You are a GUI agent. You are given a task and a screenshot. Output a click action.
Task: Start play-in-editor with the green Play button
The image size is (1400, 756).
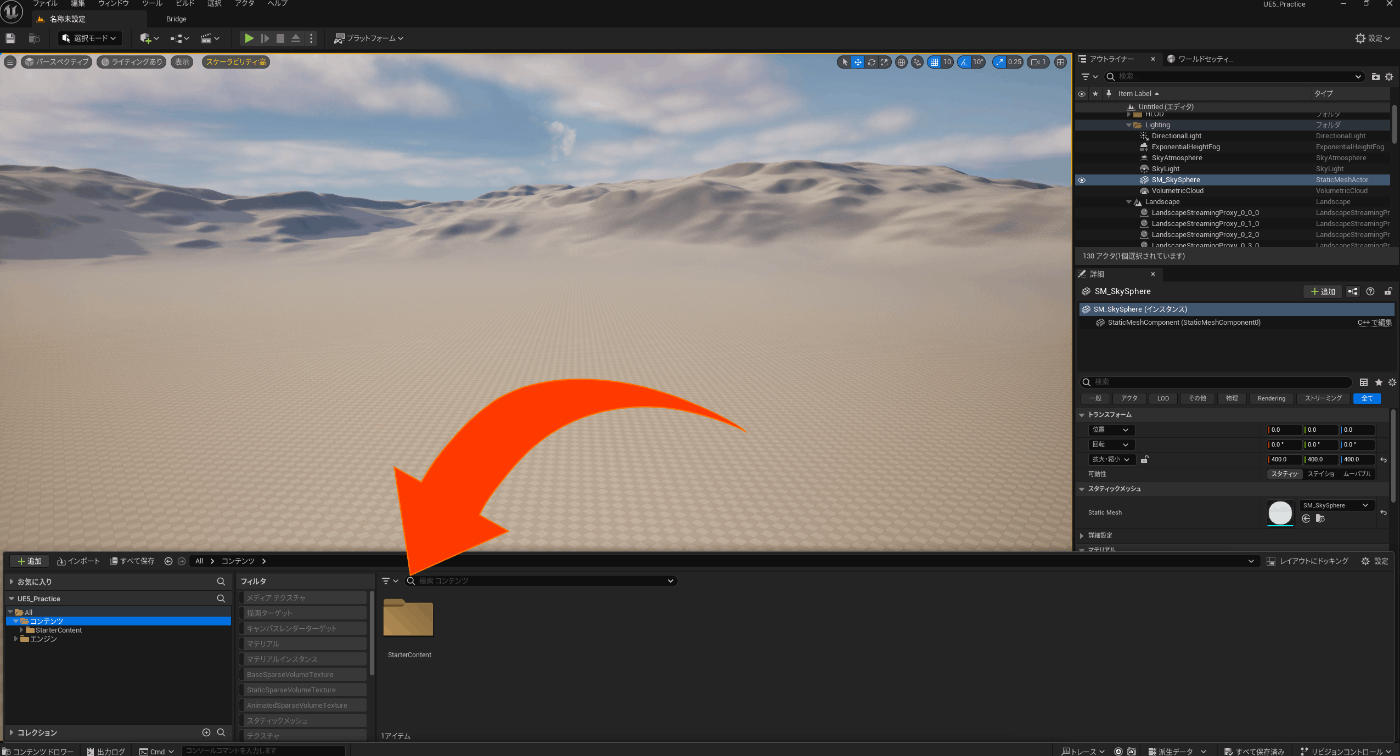(x=249, y=38)
